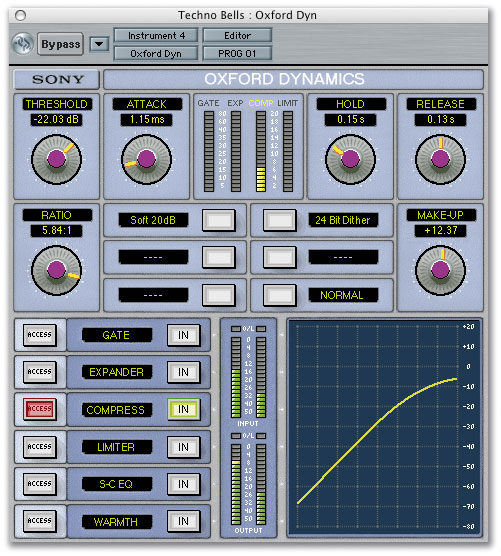Click the 1.15 ms attack value field
The height and width of the screenshot is (556, 501).
pyautogui.click(x=146, y=119)
